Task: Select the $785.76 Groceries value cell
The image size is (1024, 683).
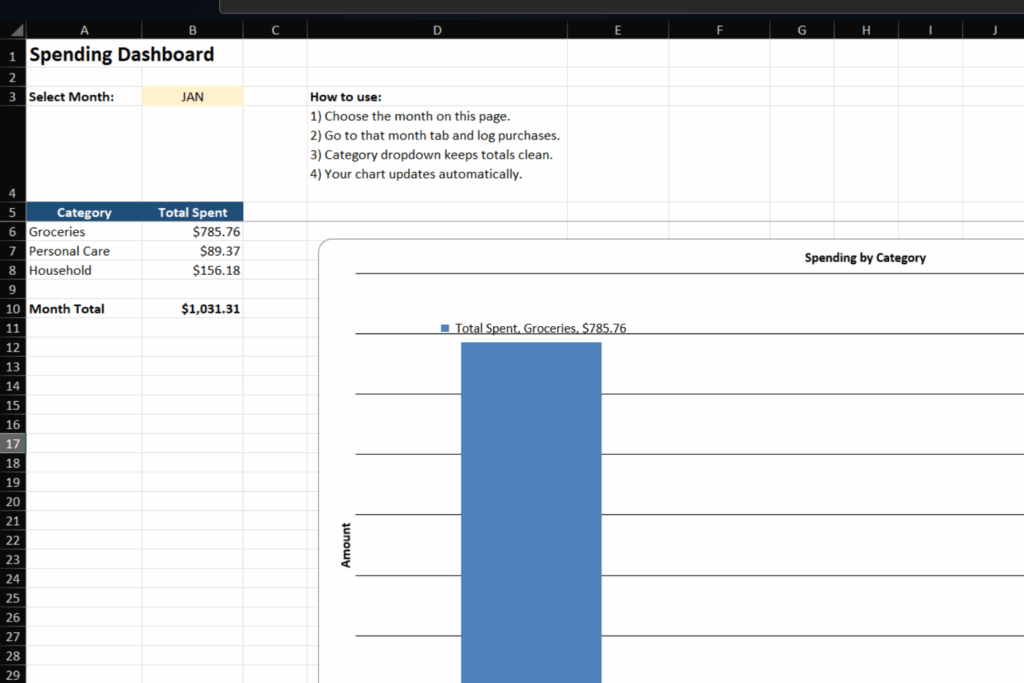Action: (215, 231)
